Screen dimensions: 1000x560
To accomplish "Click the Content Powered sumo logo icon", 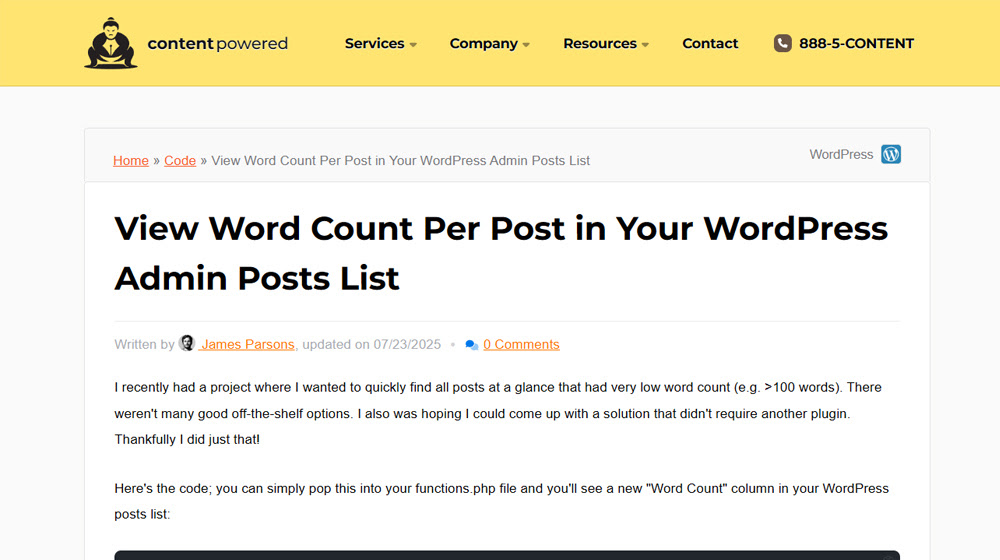I will coord(110,43).
